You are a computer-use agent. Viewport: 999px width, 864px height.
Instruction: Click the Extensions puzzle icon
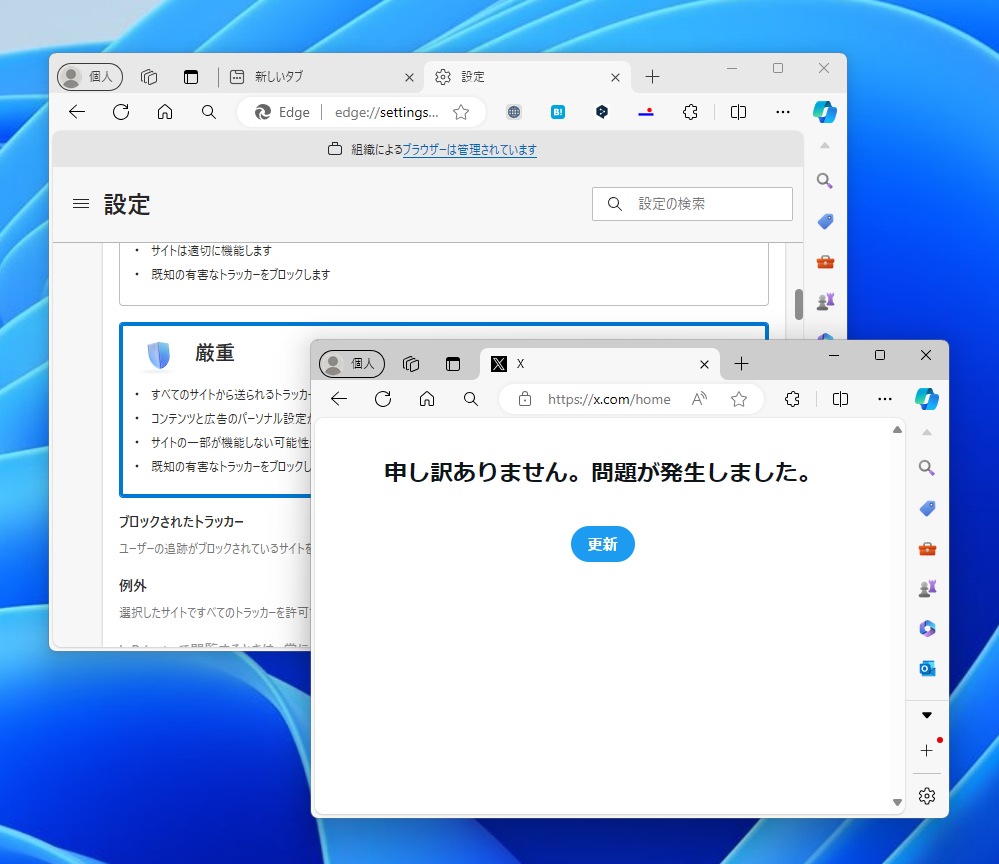pyautogui.click(x=791, y=398)
